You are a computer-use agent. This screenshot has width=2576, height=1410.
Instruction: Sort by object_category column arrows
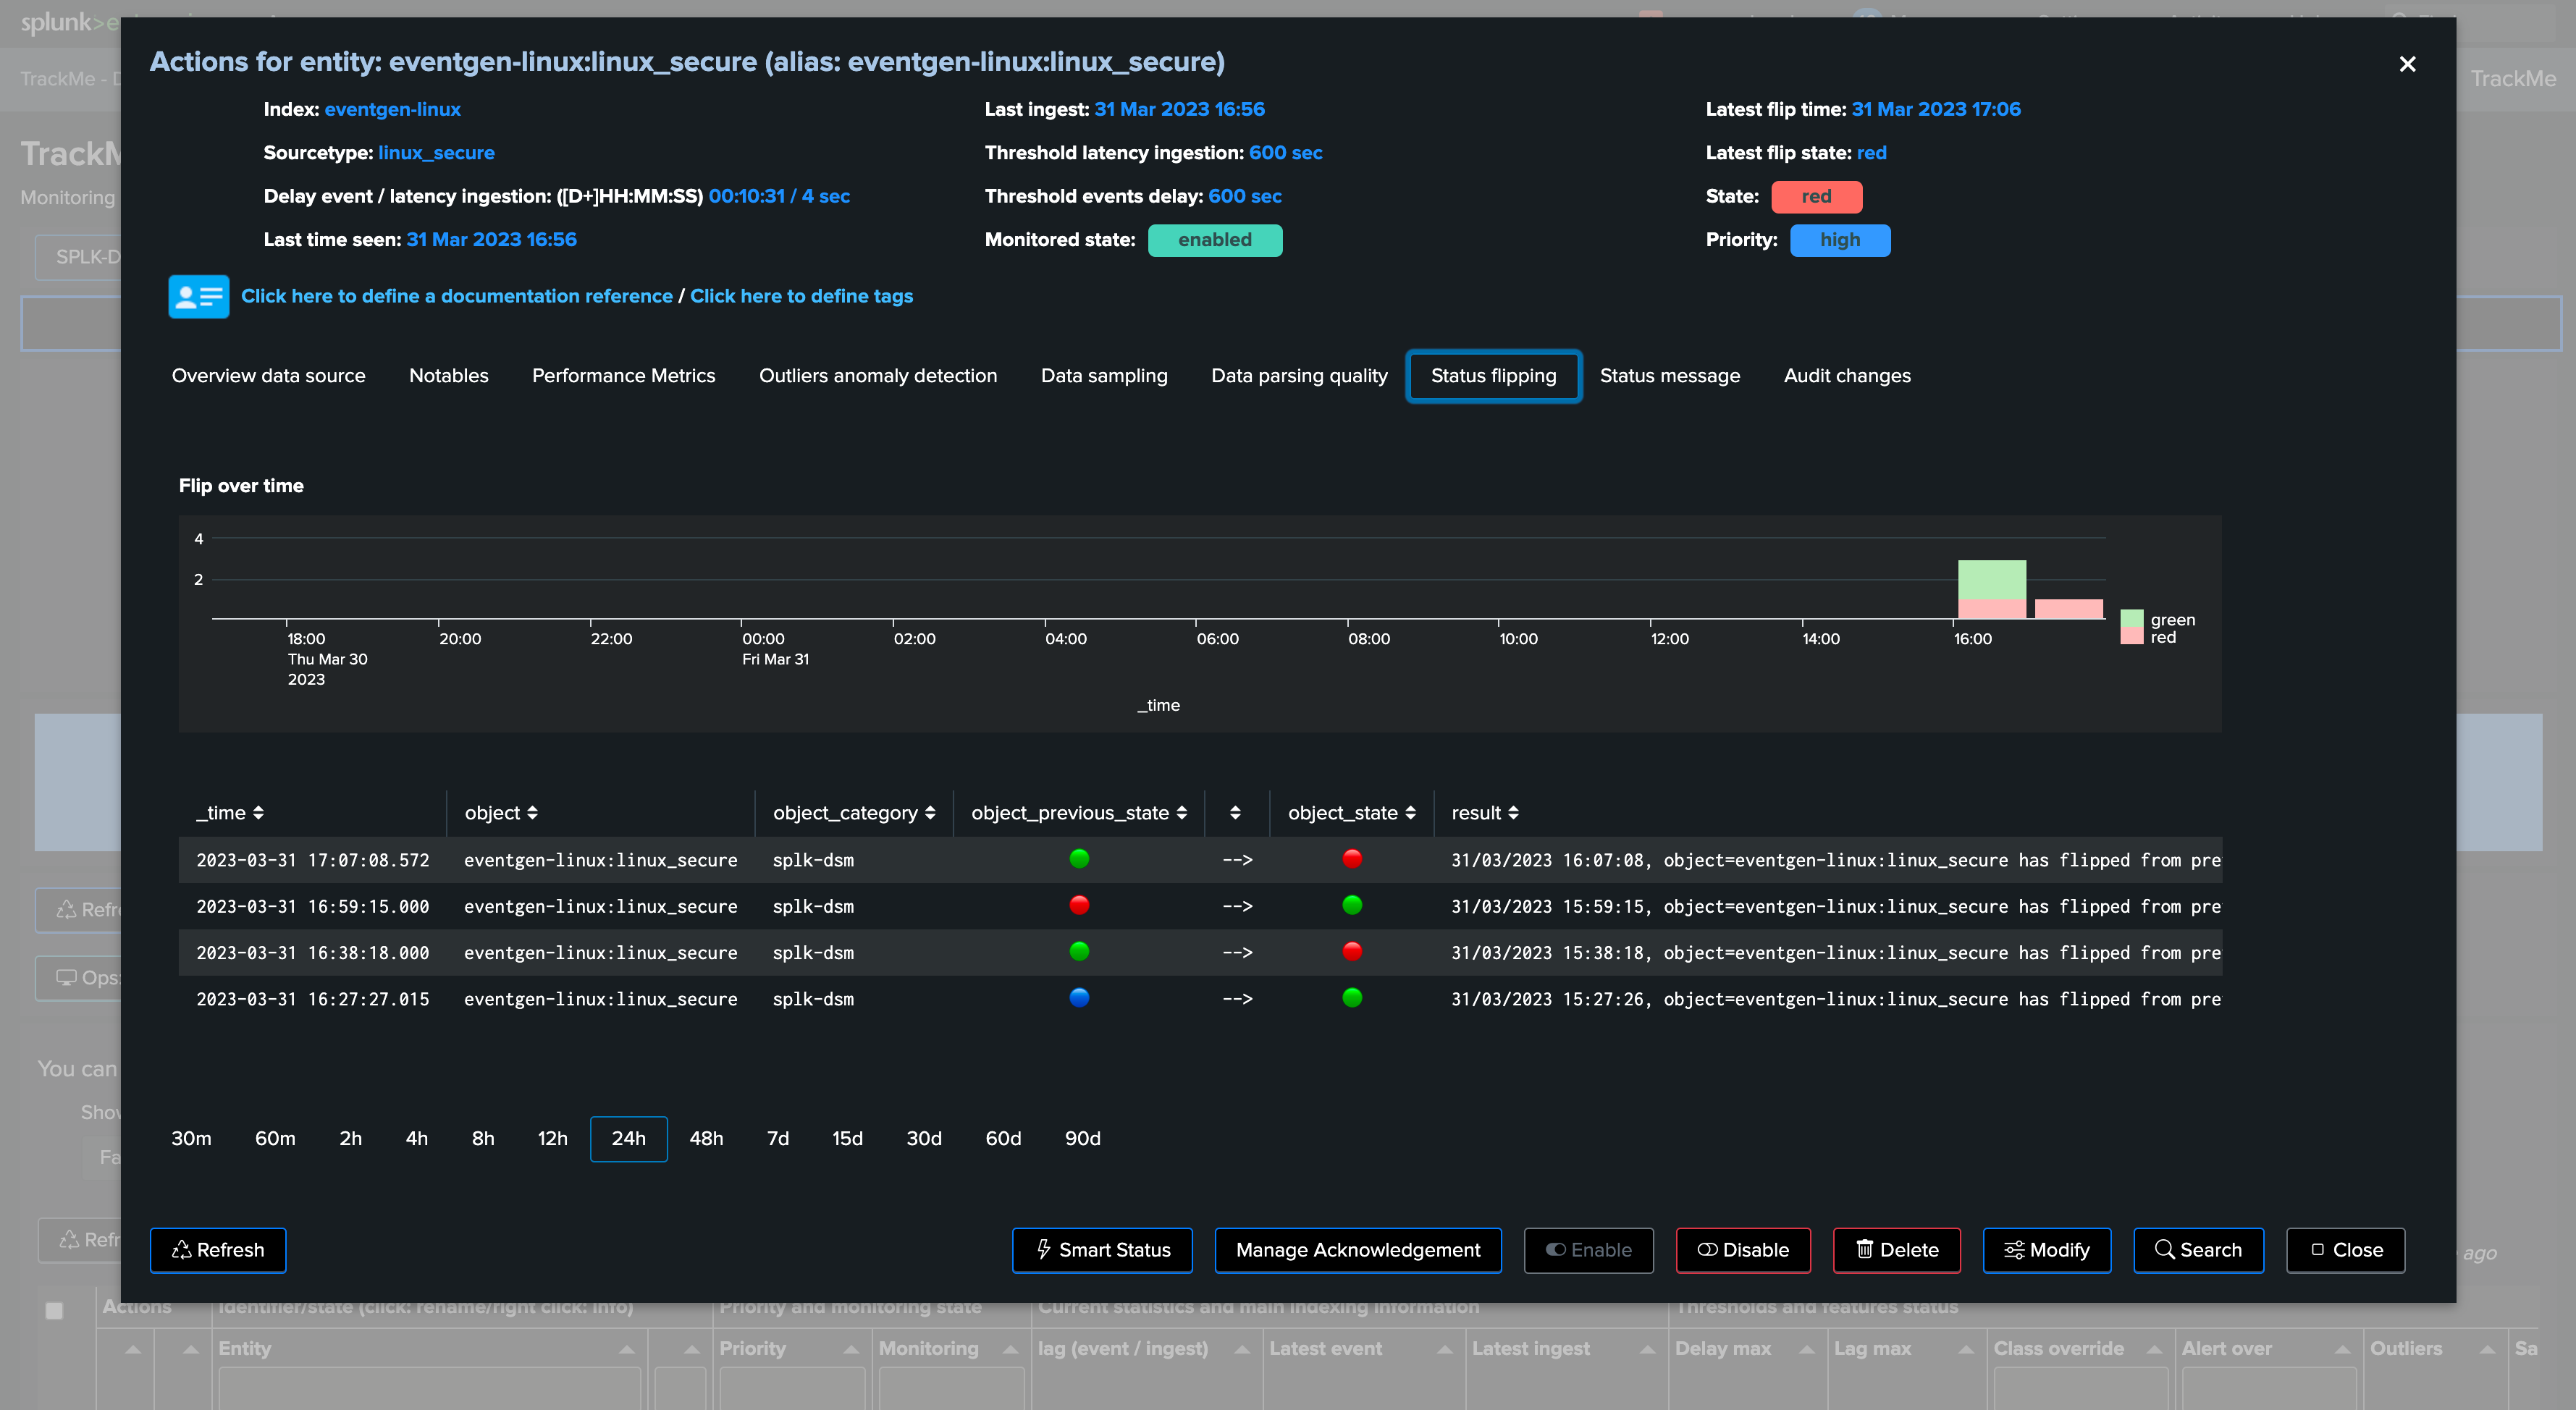[930, 813]
